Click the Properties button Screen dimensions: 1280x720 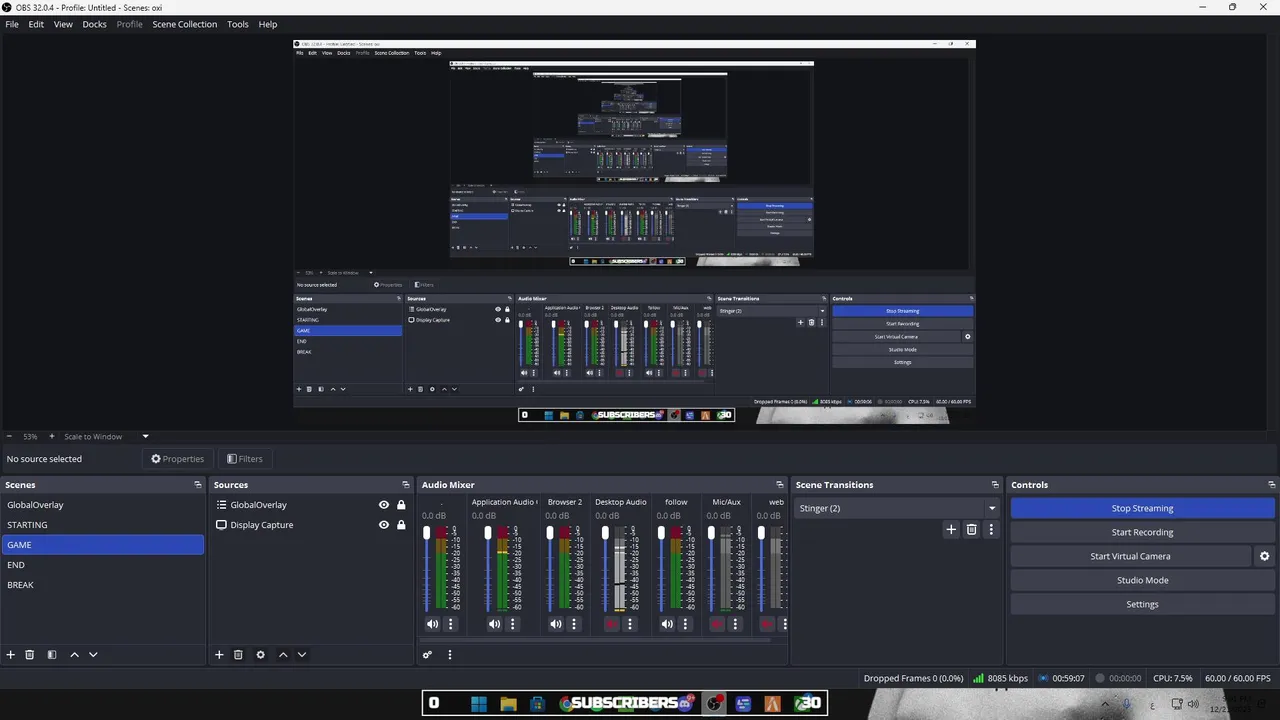pyautogui.click(x=177, y=459)
